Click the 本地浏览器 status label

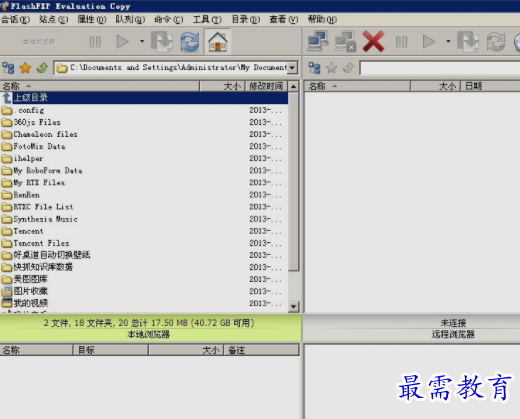point(149,334)
